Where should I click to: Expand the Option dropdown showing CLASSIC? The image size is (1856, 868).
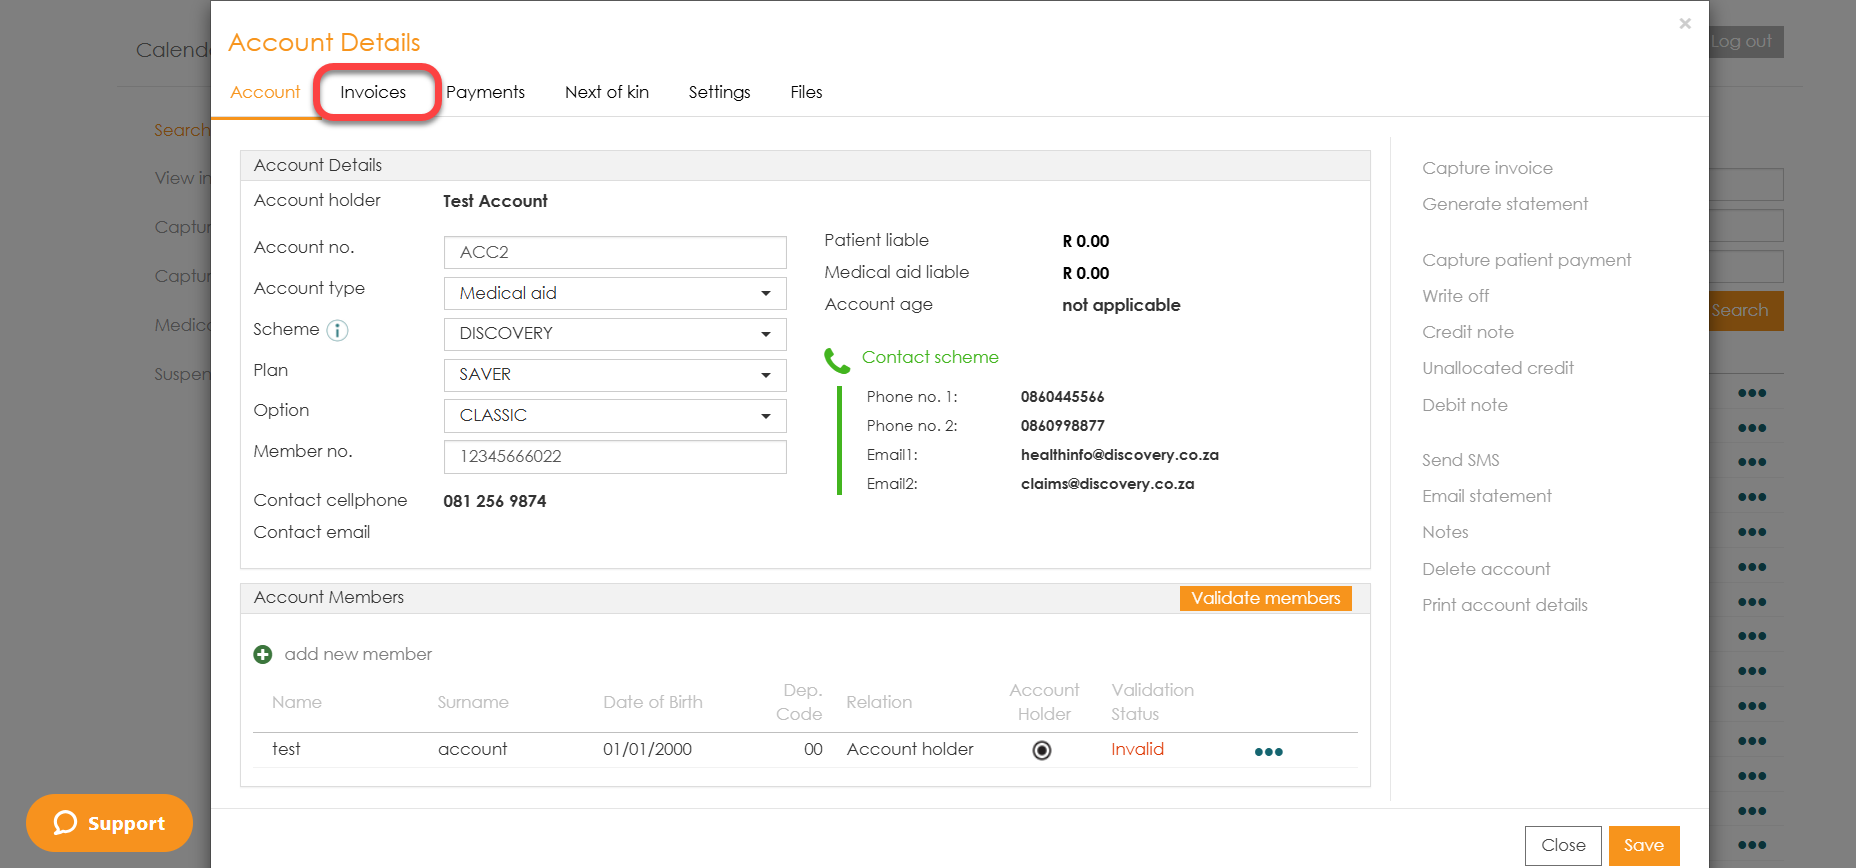click(x=614, y=416)
